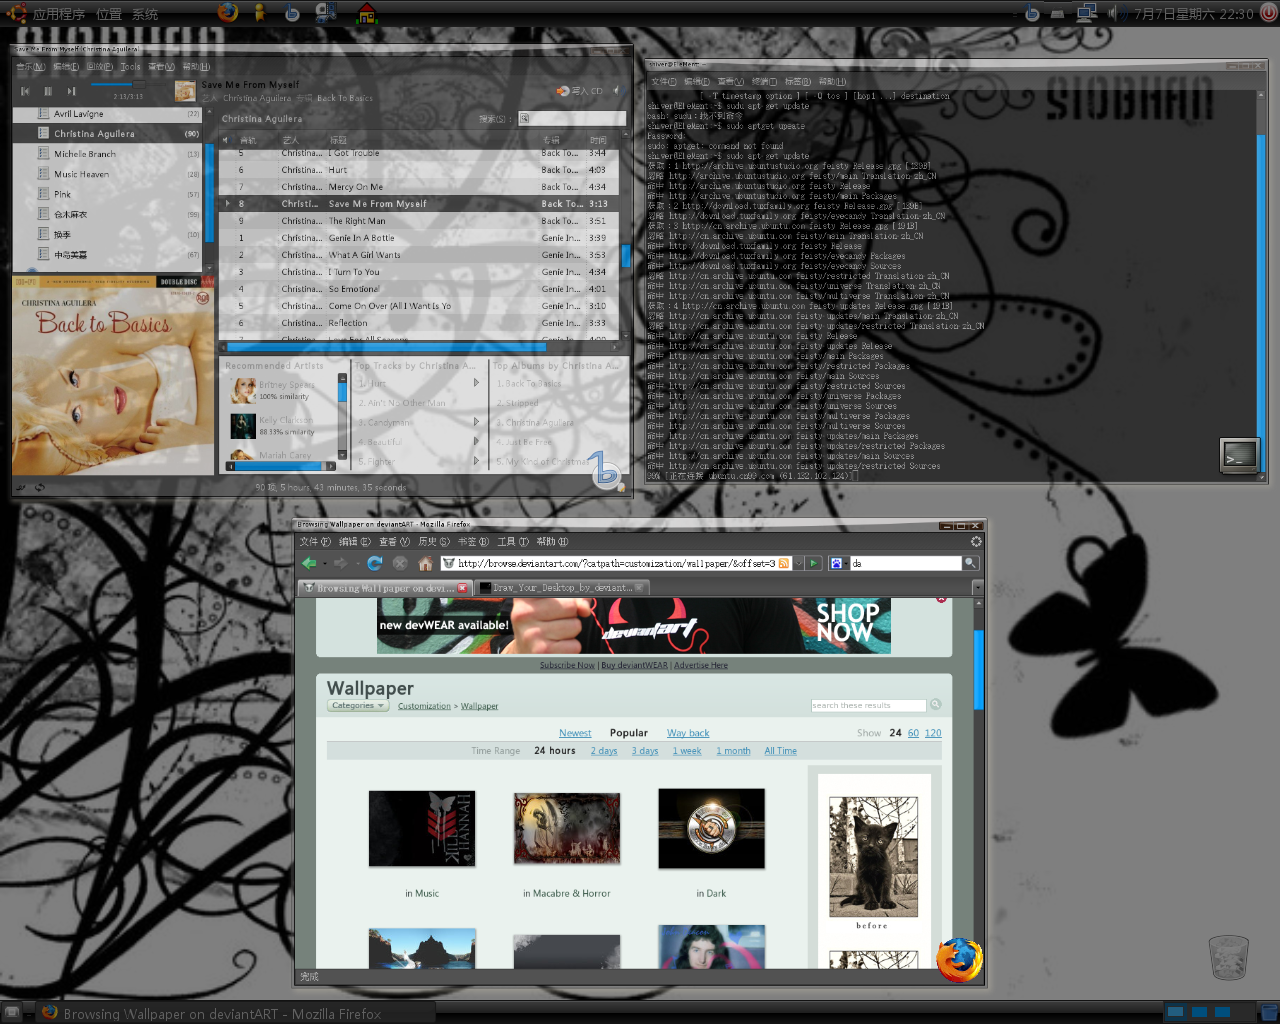Click Banshee tray icon in top panel
1280x1024 pixels.
1032,13
